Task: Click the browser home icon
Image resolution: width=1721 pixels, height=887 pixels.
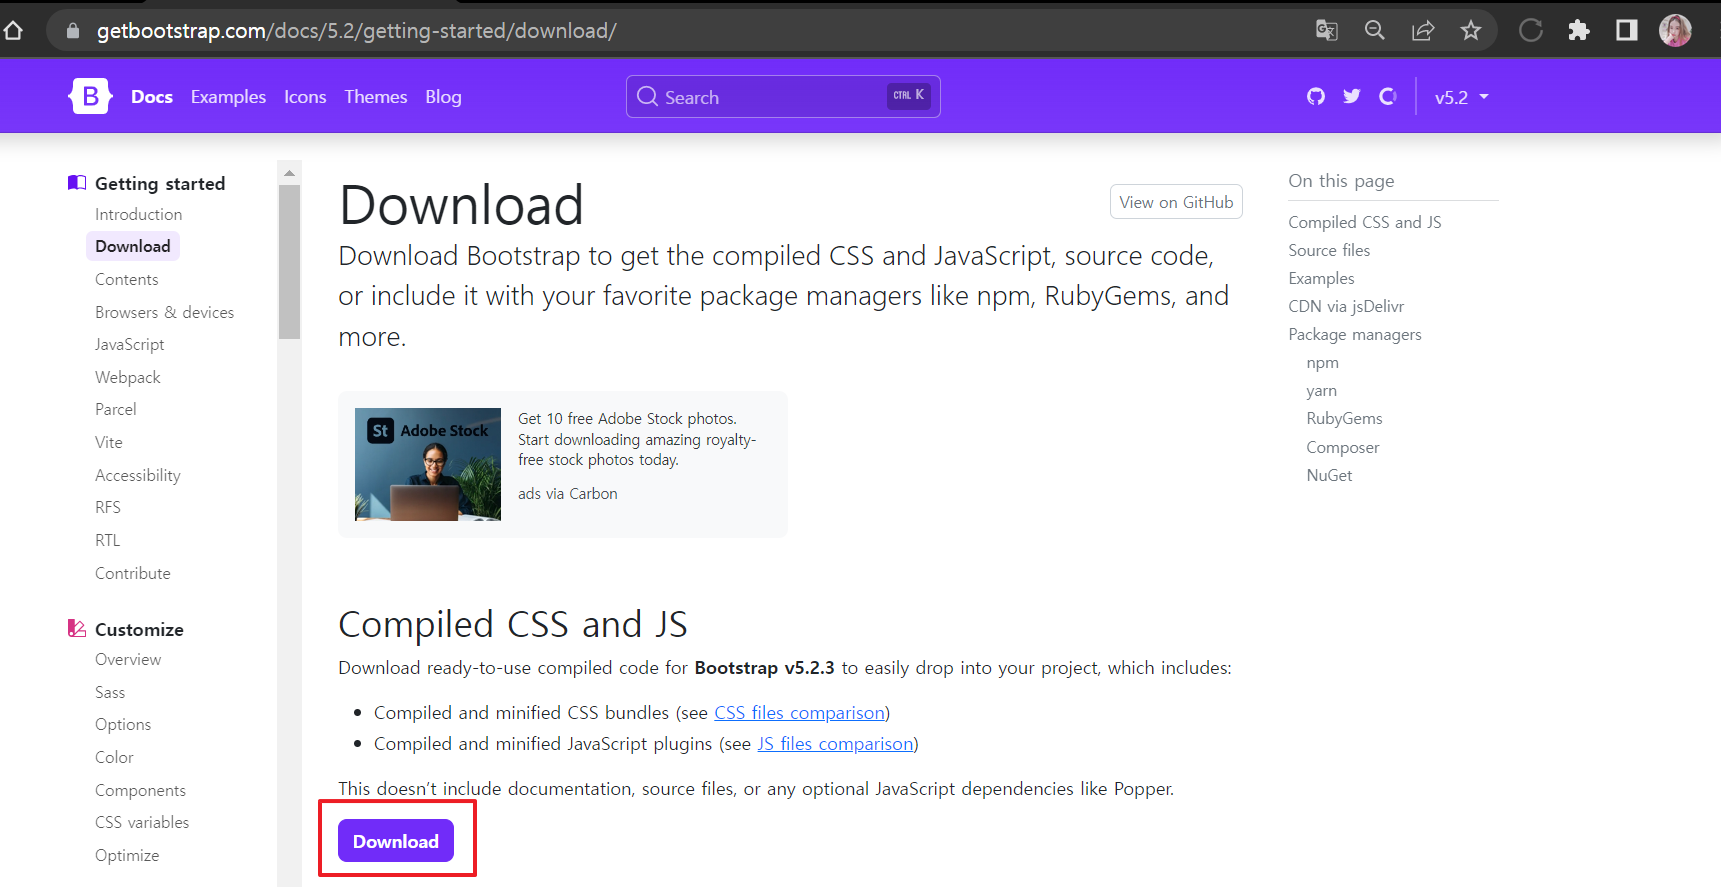Action: [x=13, y=31]
